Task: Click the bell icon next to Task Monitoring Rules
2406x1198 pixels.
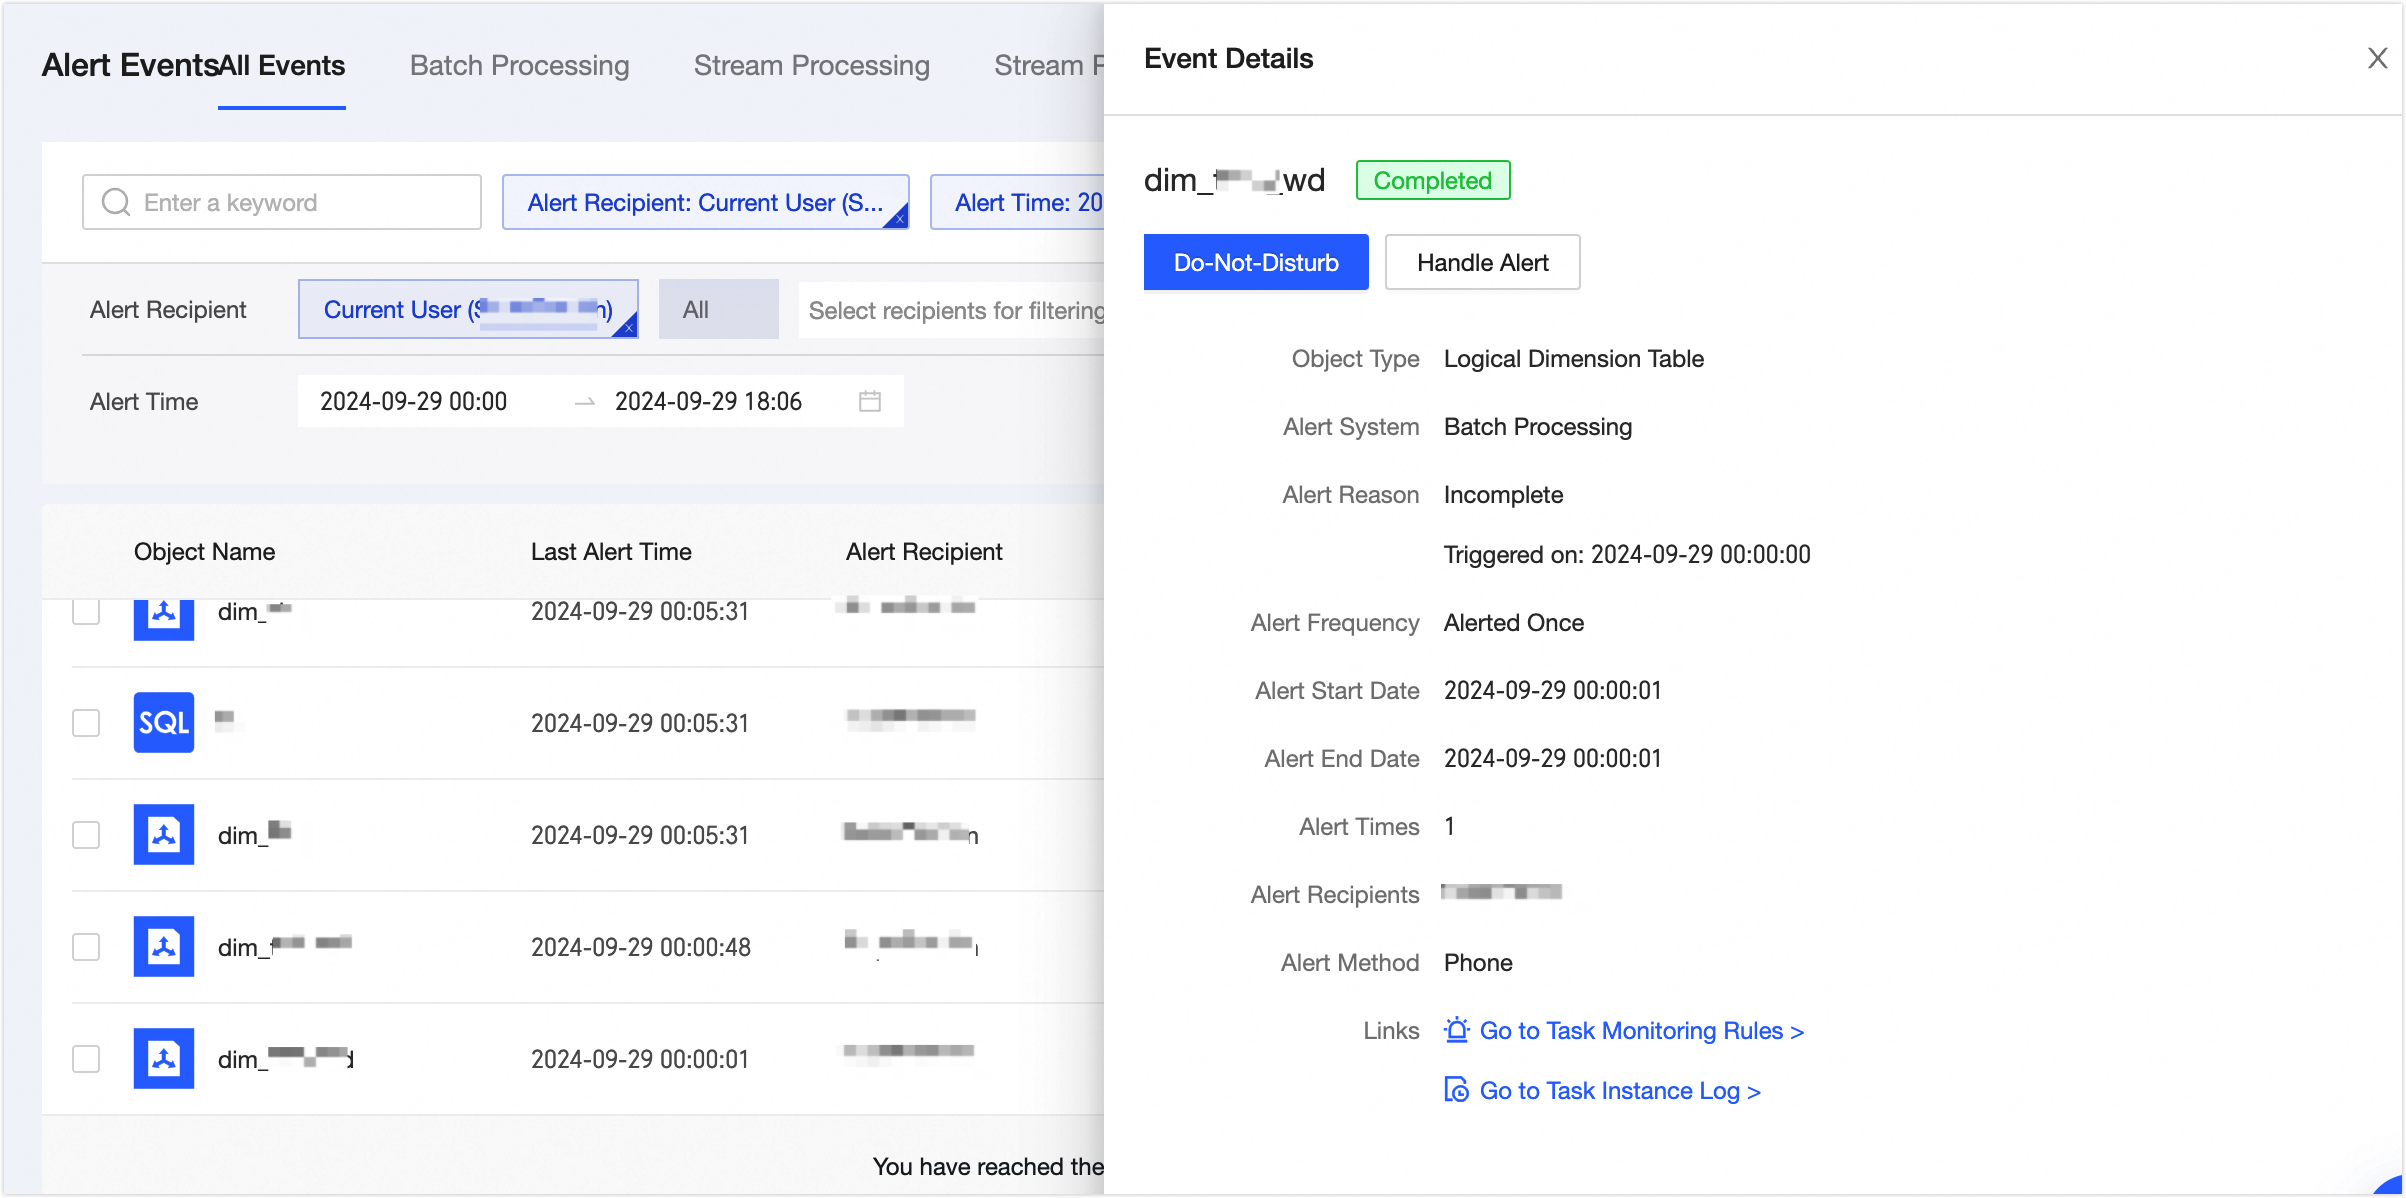Action: (1457, 1030)
